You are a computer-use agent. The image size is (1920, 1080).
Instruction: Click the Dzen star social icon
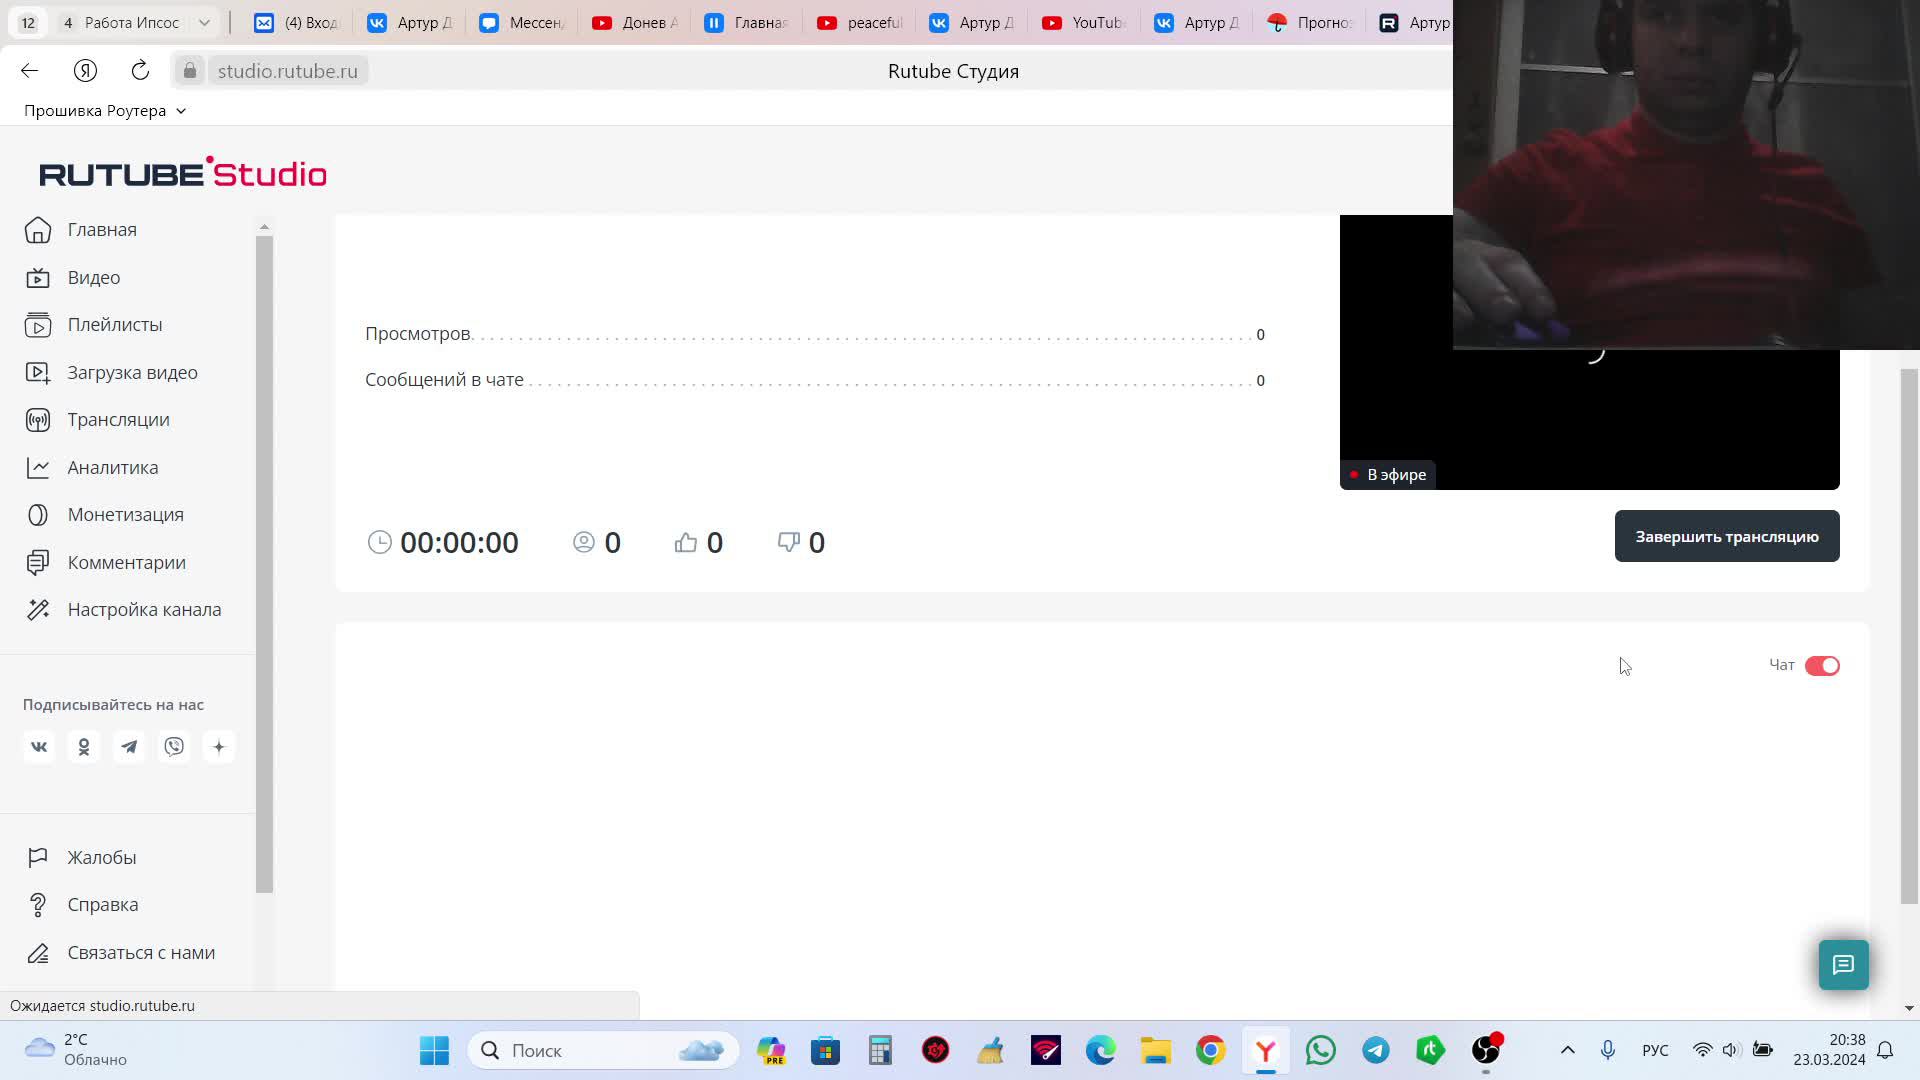[x=219, y=747]
